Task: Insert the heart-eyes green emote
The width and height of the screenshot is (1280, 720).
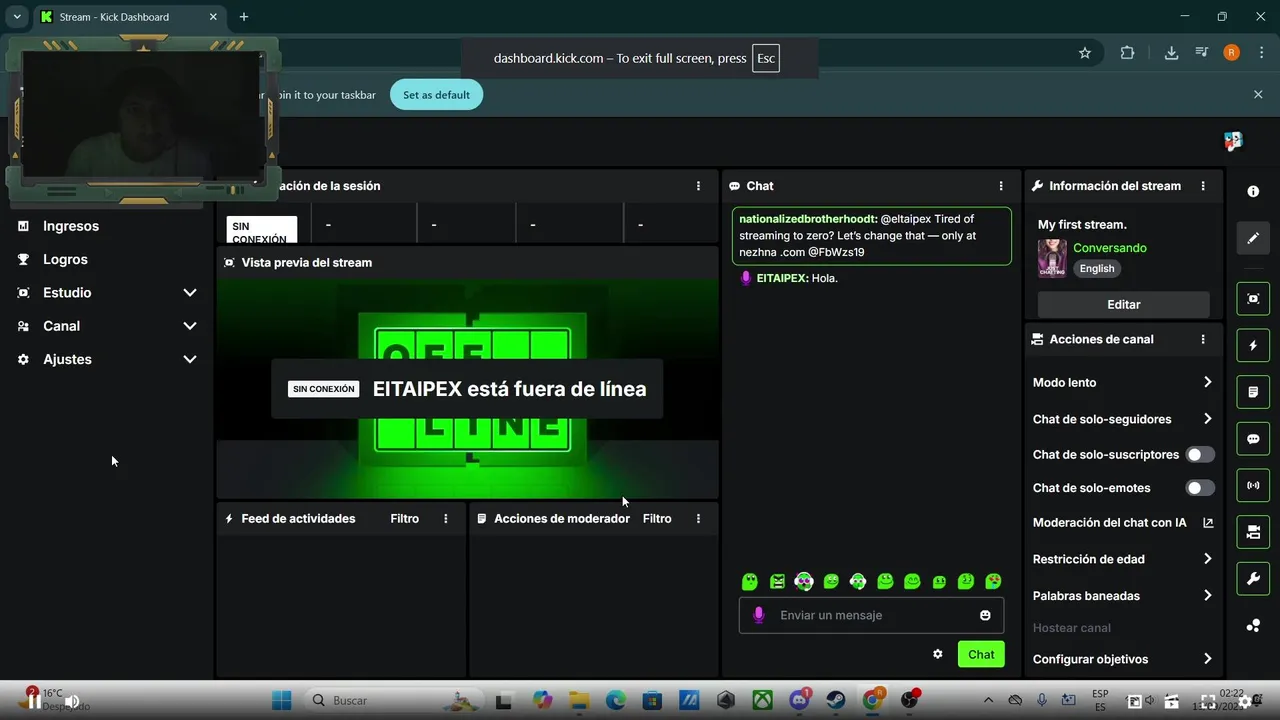Action: coord(993,581)
